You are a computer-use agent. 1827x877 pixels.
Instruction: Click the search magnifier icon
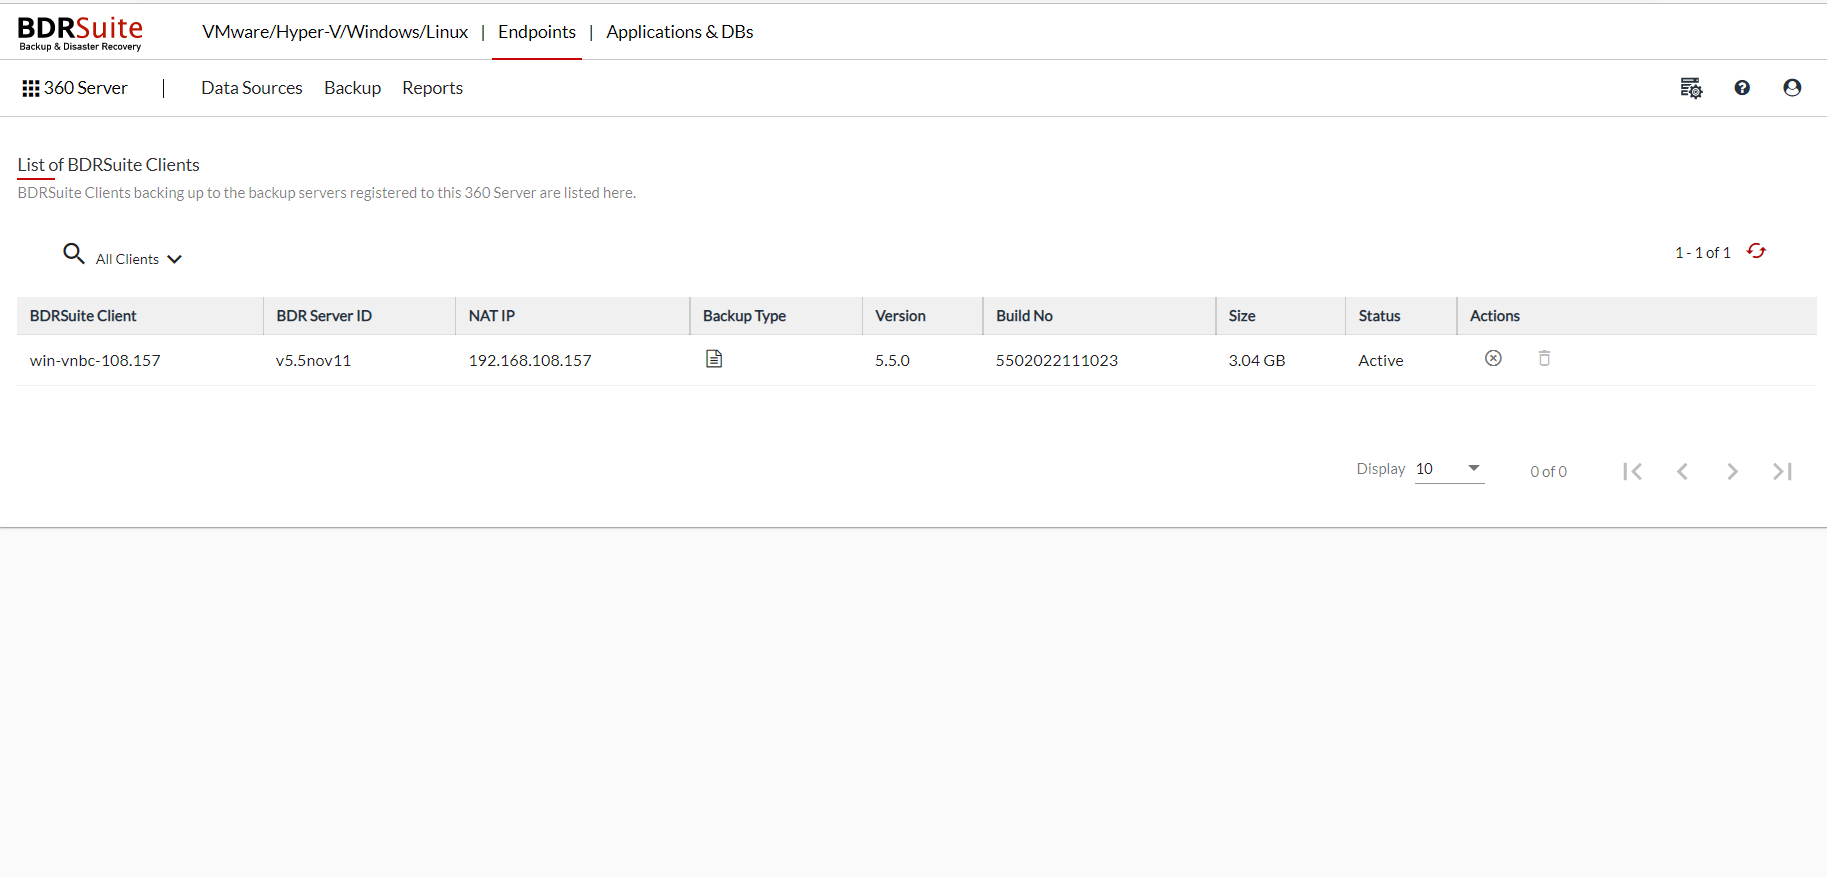tap(74, 253)
